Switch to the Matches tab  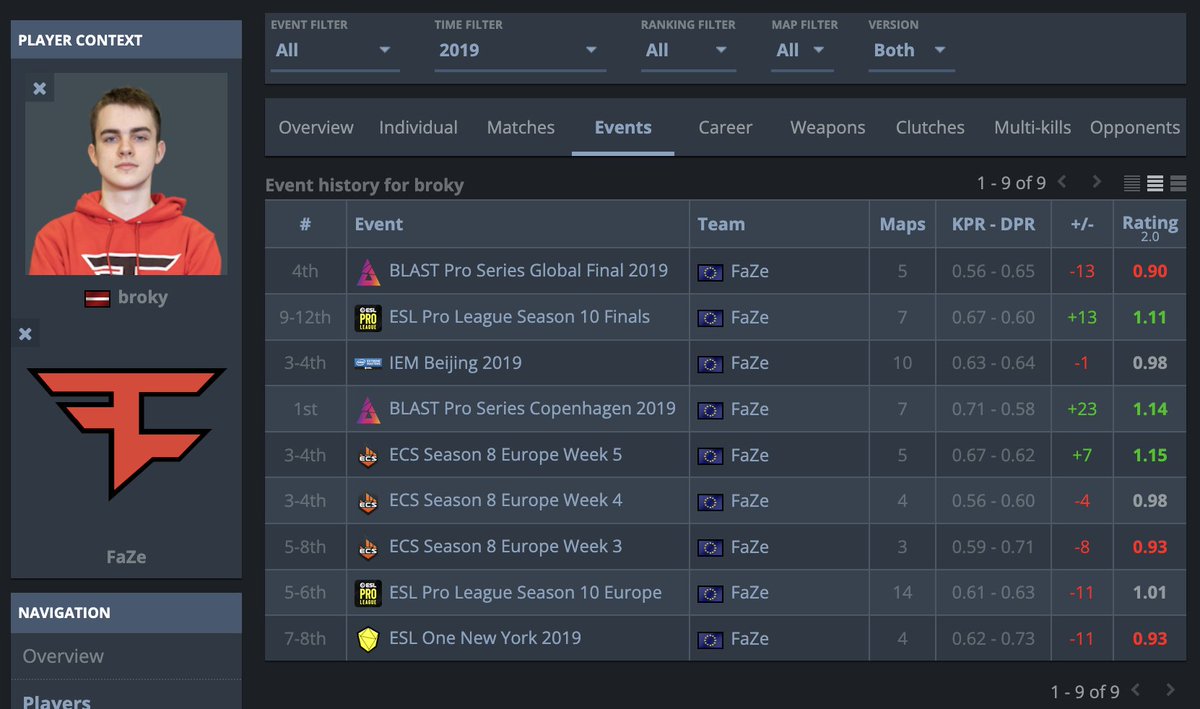(520, 128)
